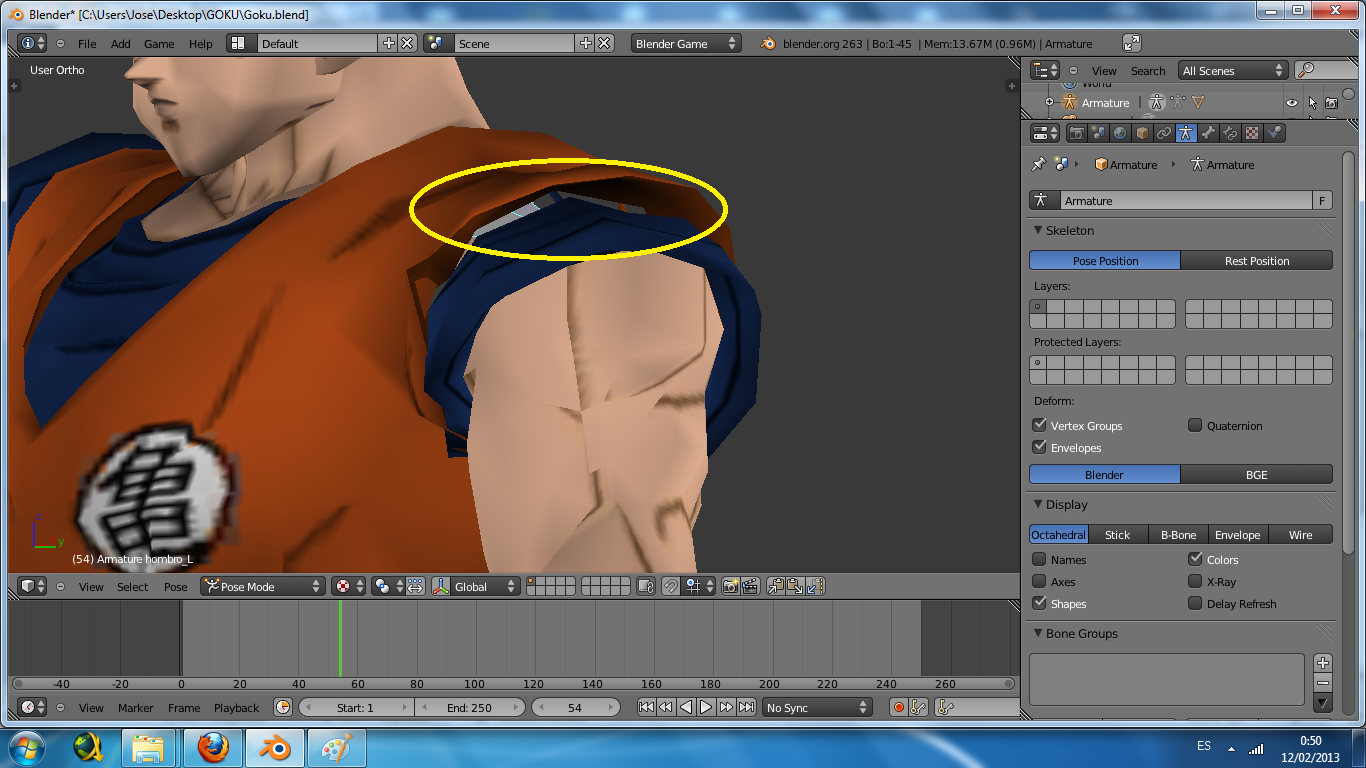
Task: Expand the Armature item in outliner
Action: 1049,103
